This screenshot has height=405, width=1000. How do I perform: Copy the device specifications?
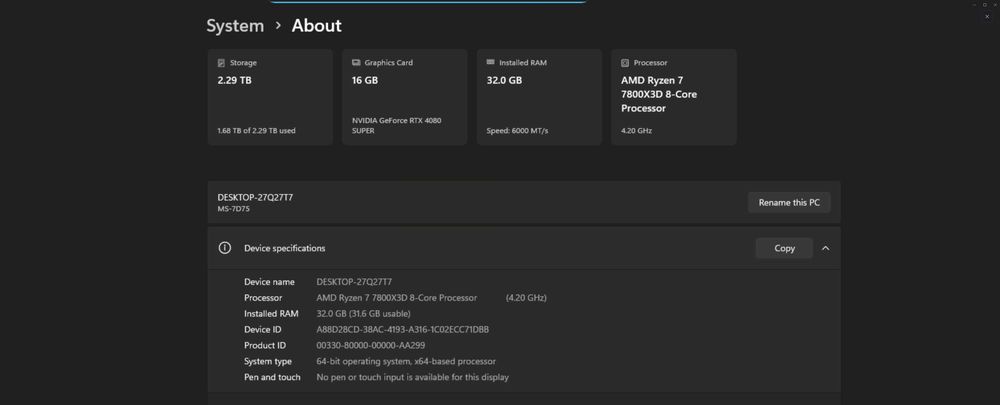pos(785,248)
